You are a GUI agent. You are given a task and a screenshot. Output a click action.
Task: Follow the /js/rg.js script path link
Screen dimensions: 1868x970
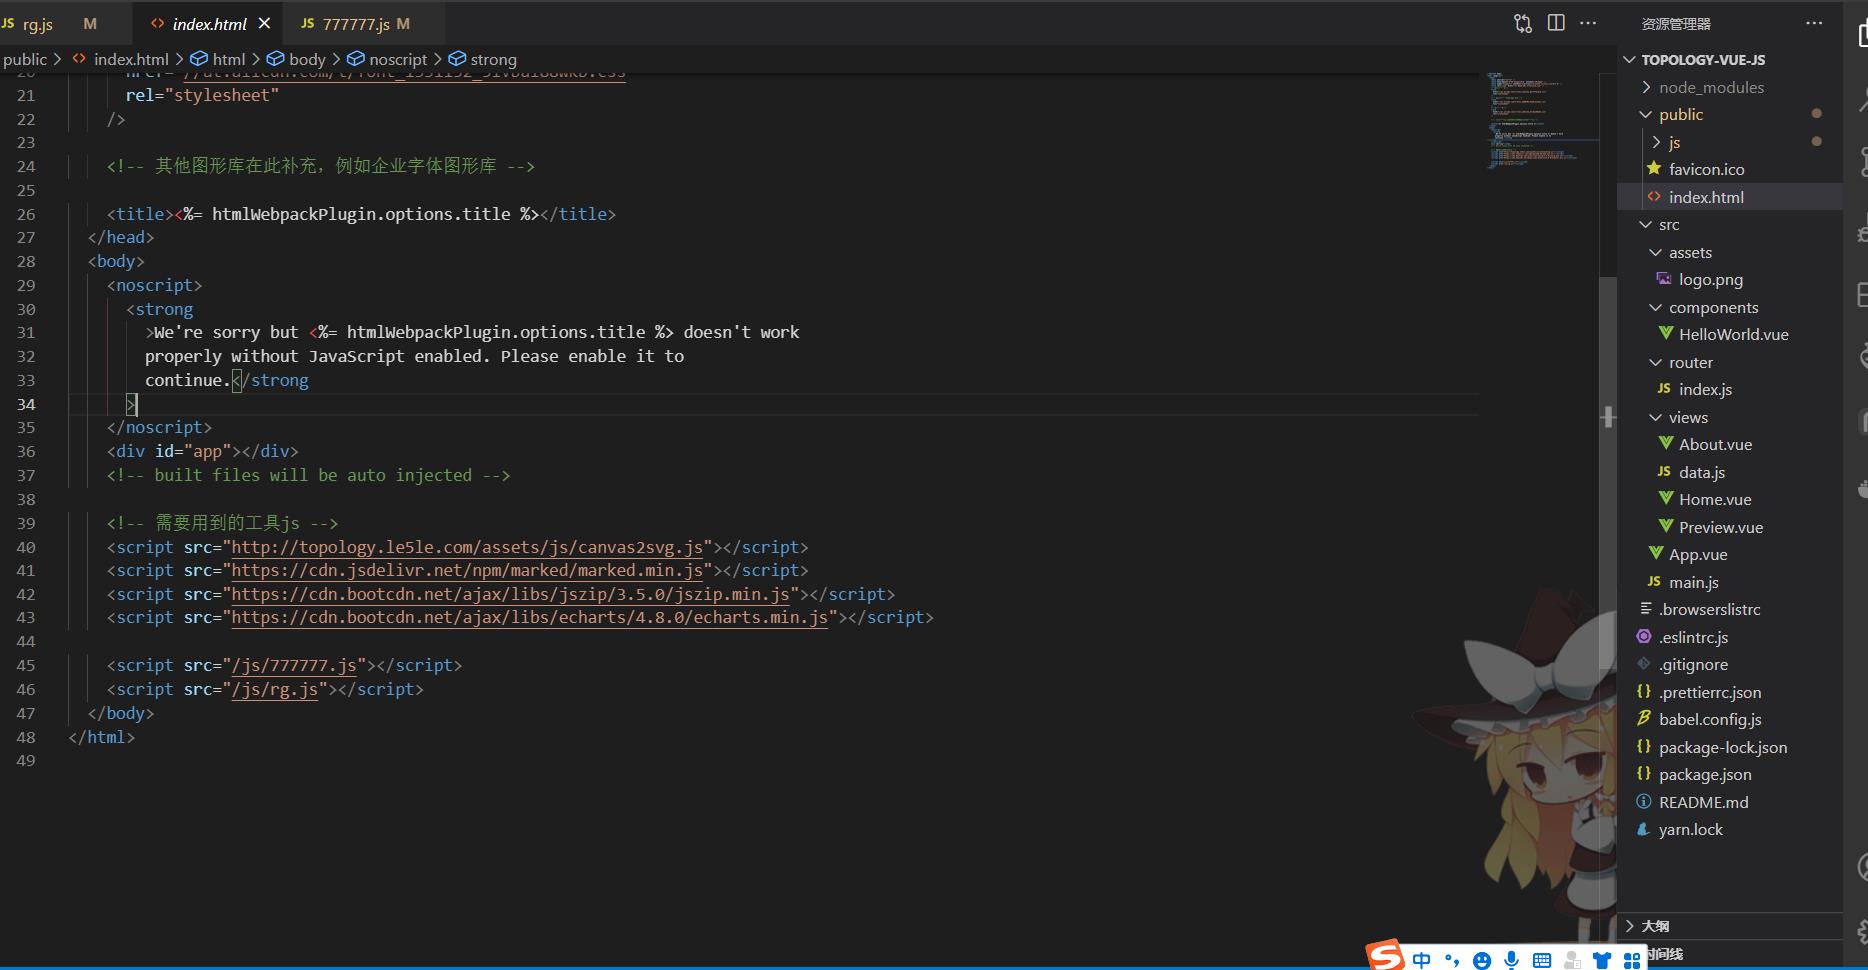pos(275,689)
